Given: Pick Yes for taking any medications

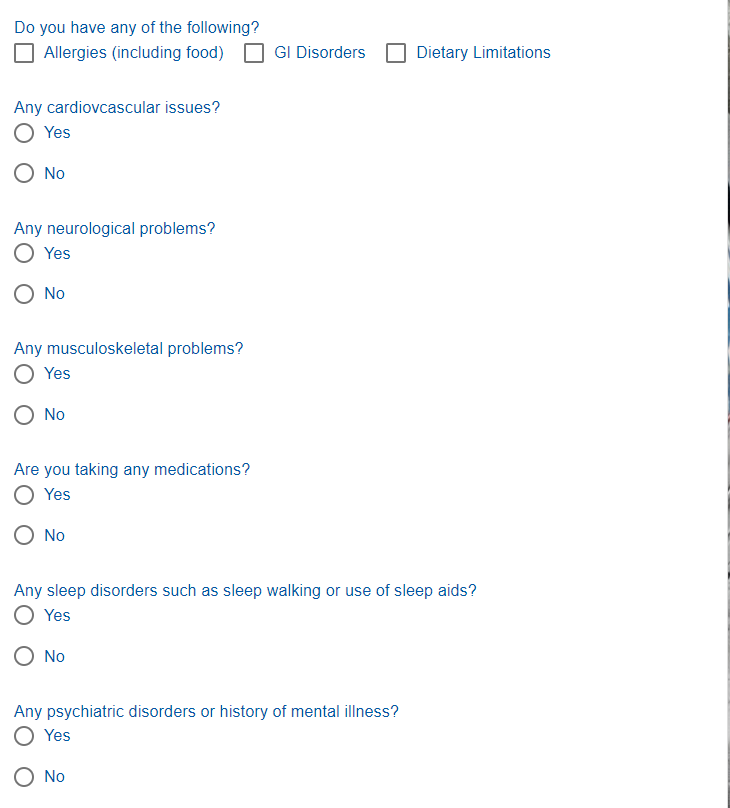Looking at the screenshot, I should pyautogui.click(x=24, y=495).
